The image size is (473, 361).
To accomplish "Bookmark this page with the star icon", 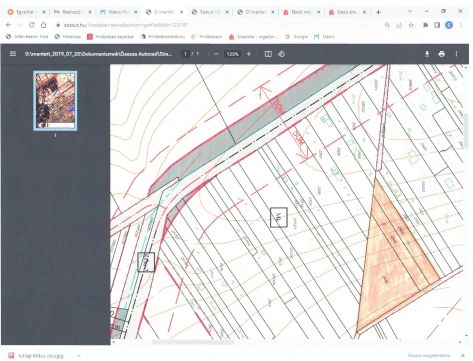I will 411,25.
